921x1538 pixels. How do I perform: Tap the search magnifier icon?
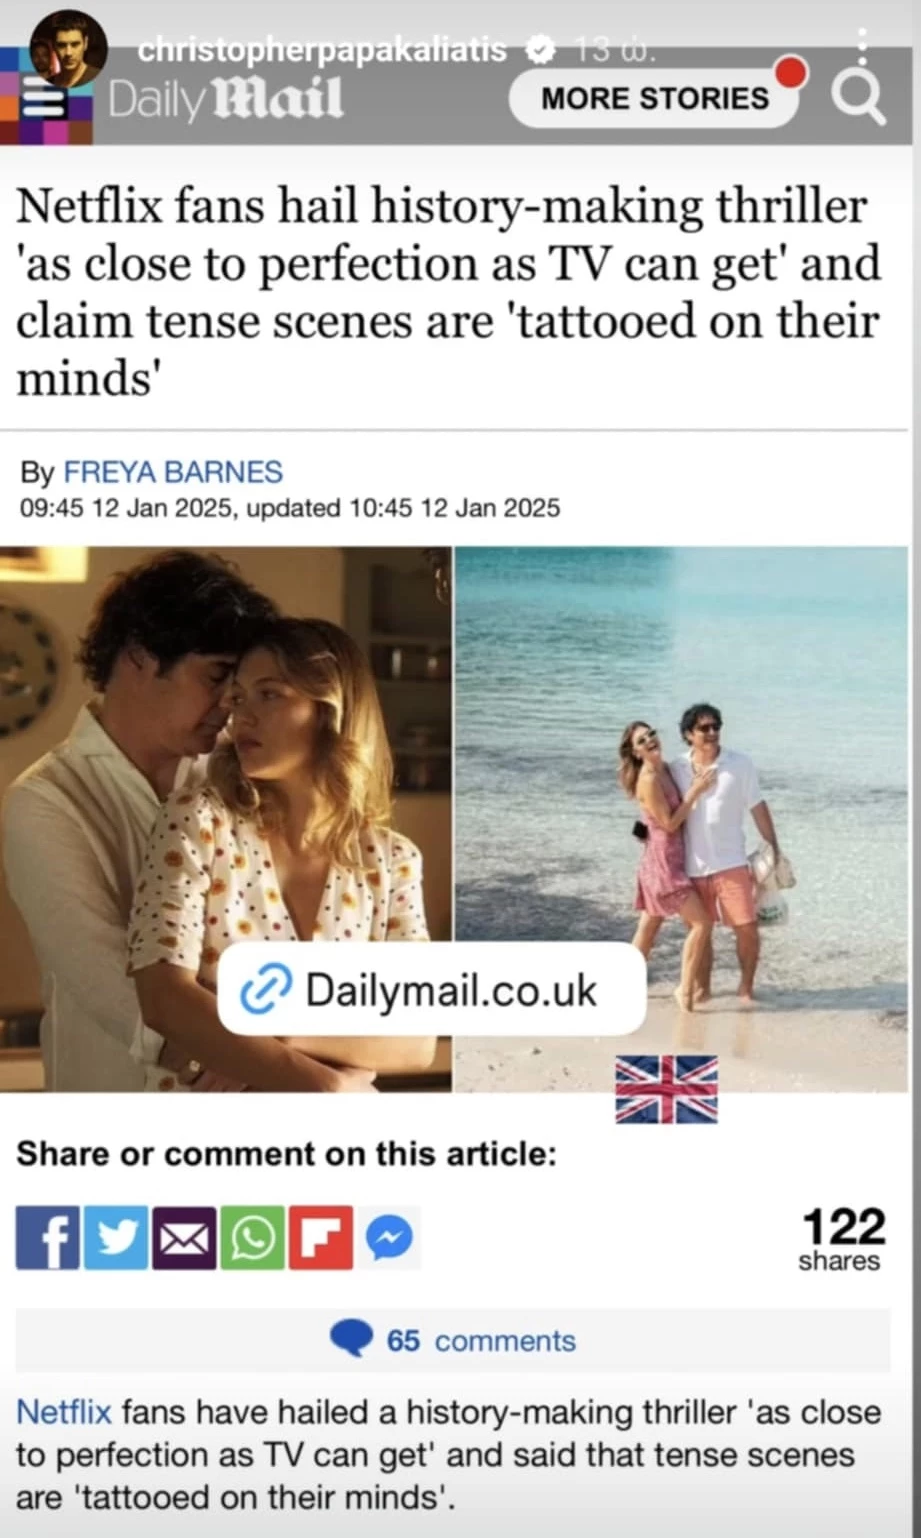pos(859,99)
